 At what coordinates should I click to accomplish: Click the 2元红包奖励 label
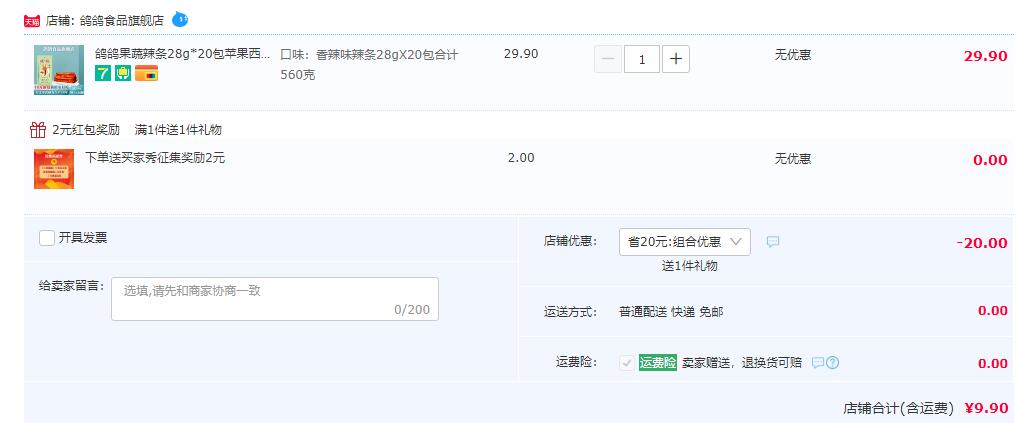point(86,130)
